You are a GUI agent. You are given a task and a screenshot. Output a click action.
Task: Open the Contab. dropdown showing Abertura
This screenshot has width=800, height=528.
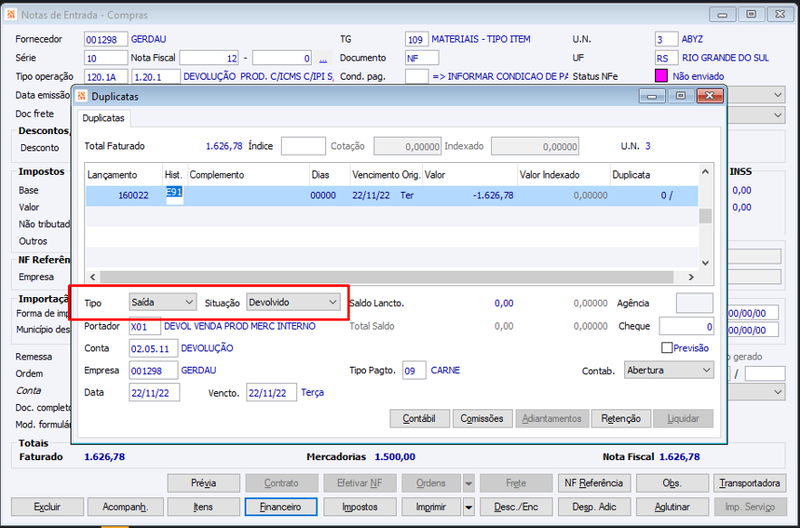click(669, 370)
